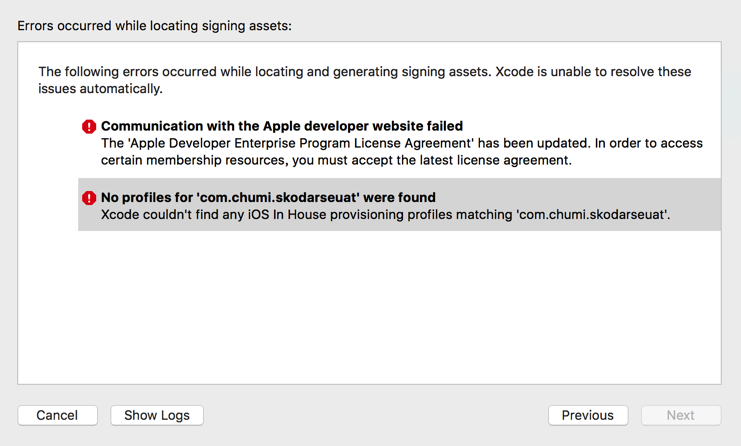
Task: Select the 'Communication with the Apple developer website failed' heading
Action: (x=281, y=127)
